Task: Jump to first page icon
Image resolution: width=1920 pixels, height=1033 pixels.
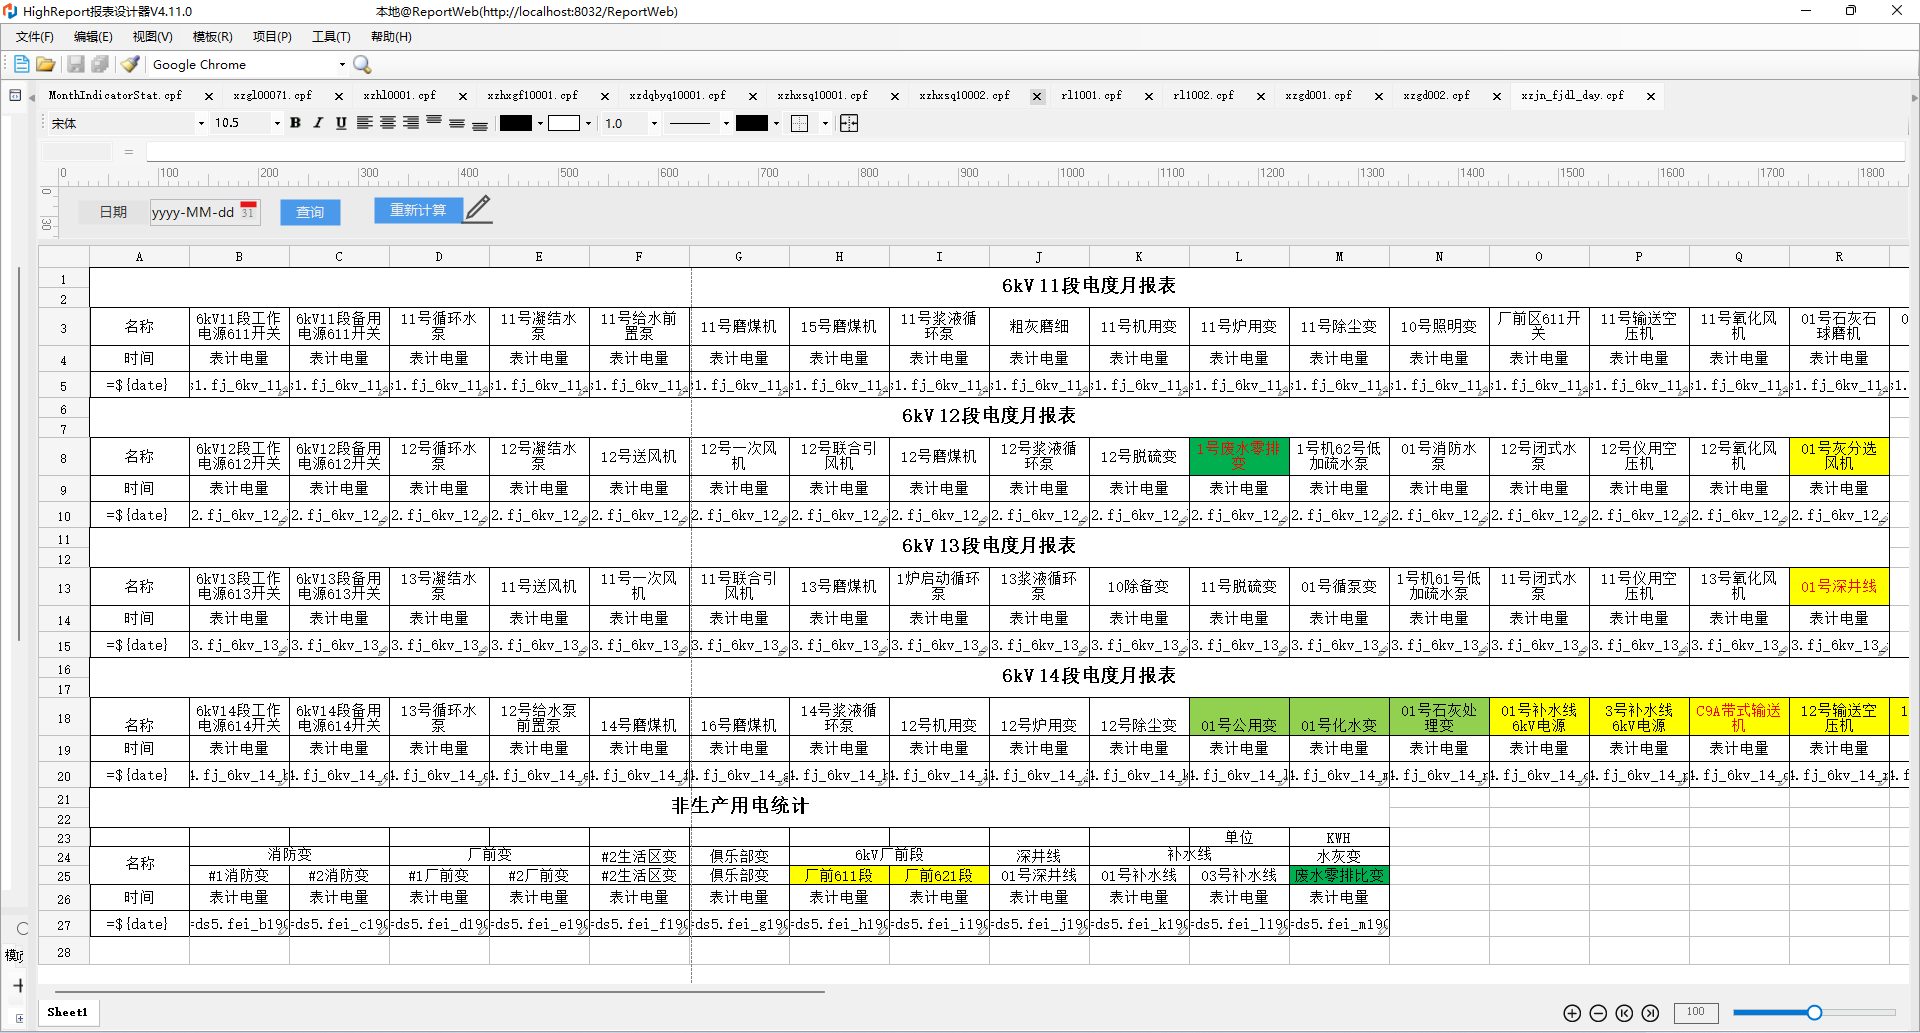Action: click(x=1624, y=1013)
